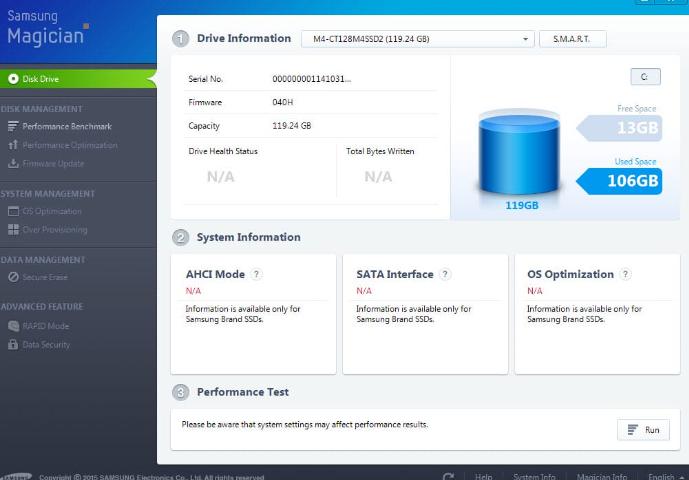The height and width of the screenshot is (480, 689).
Task: Click the Over Provisioning grid icon
Action: click(13, 229)
